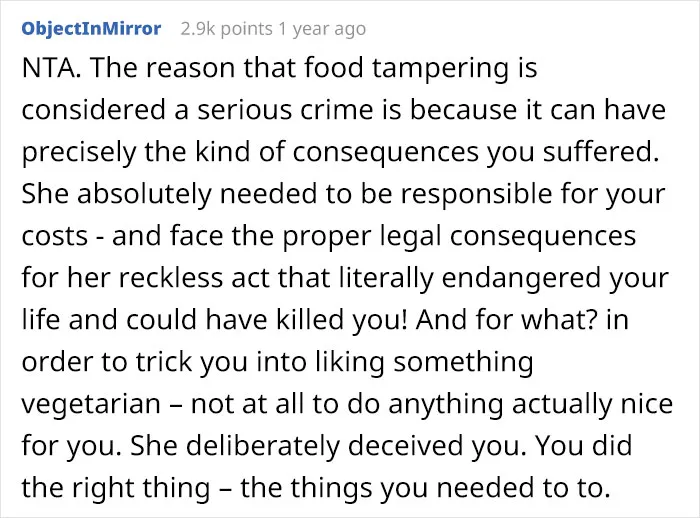The image size is (700, 518).
Task: Click the phrase 'anything actually nice'
Action: [x=530, y=404]
